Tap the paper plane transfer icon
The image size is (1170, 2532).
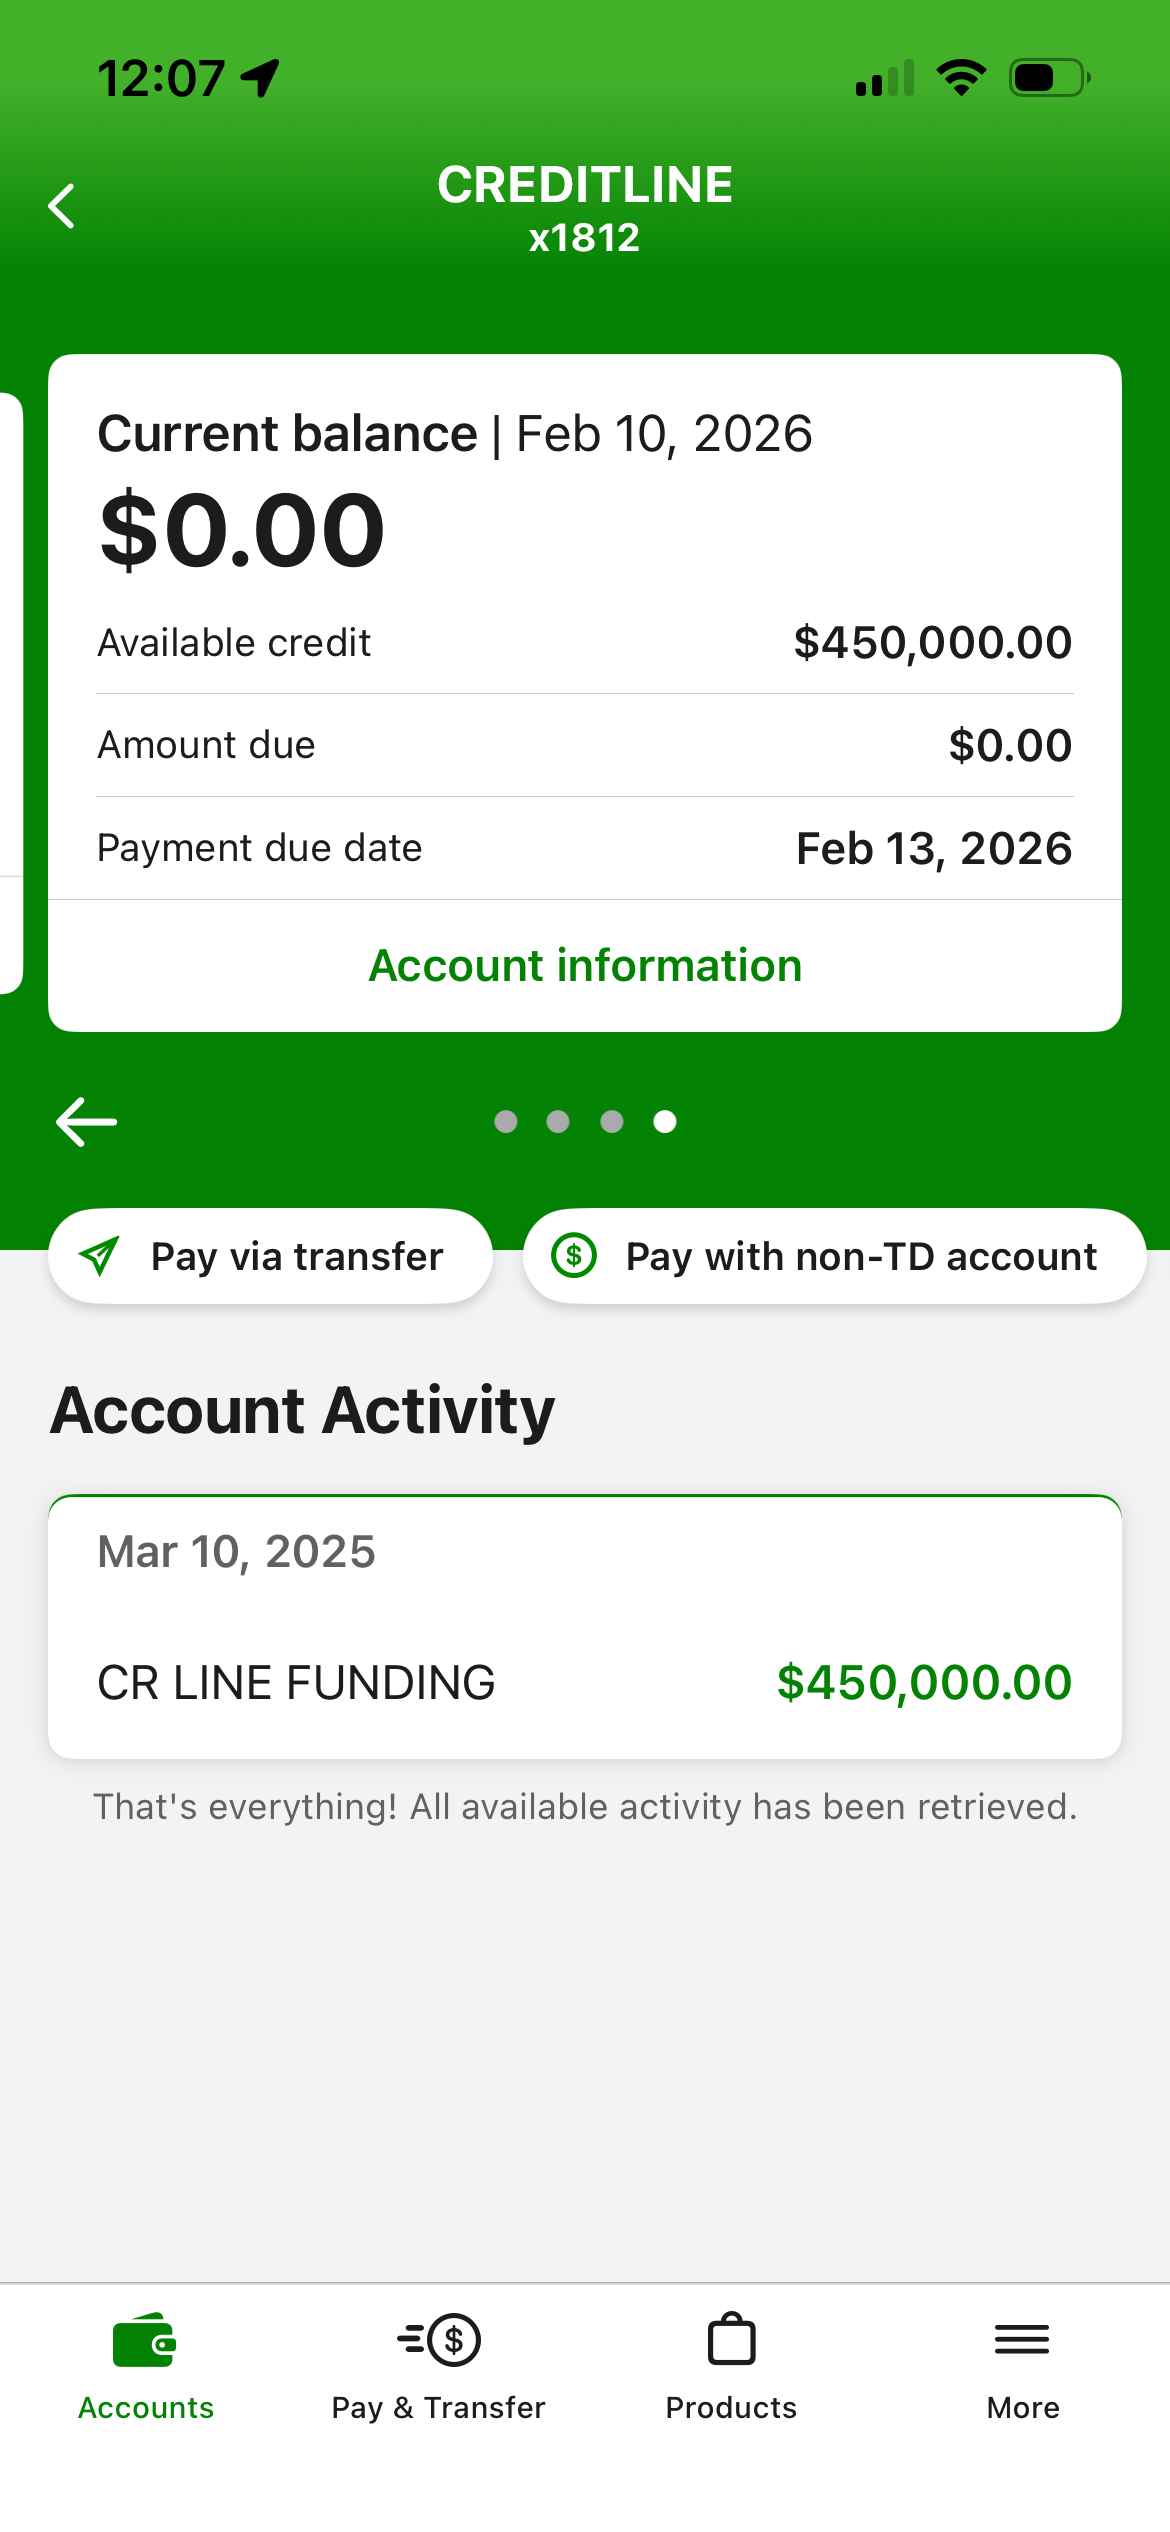point(100,1256)
